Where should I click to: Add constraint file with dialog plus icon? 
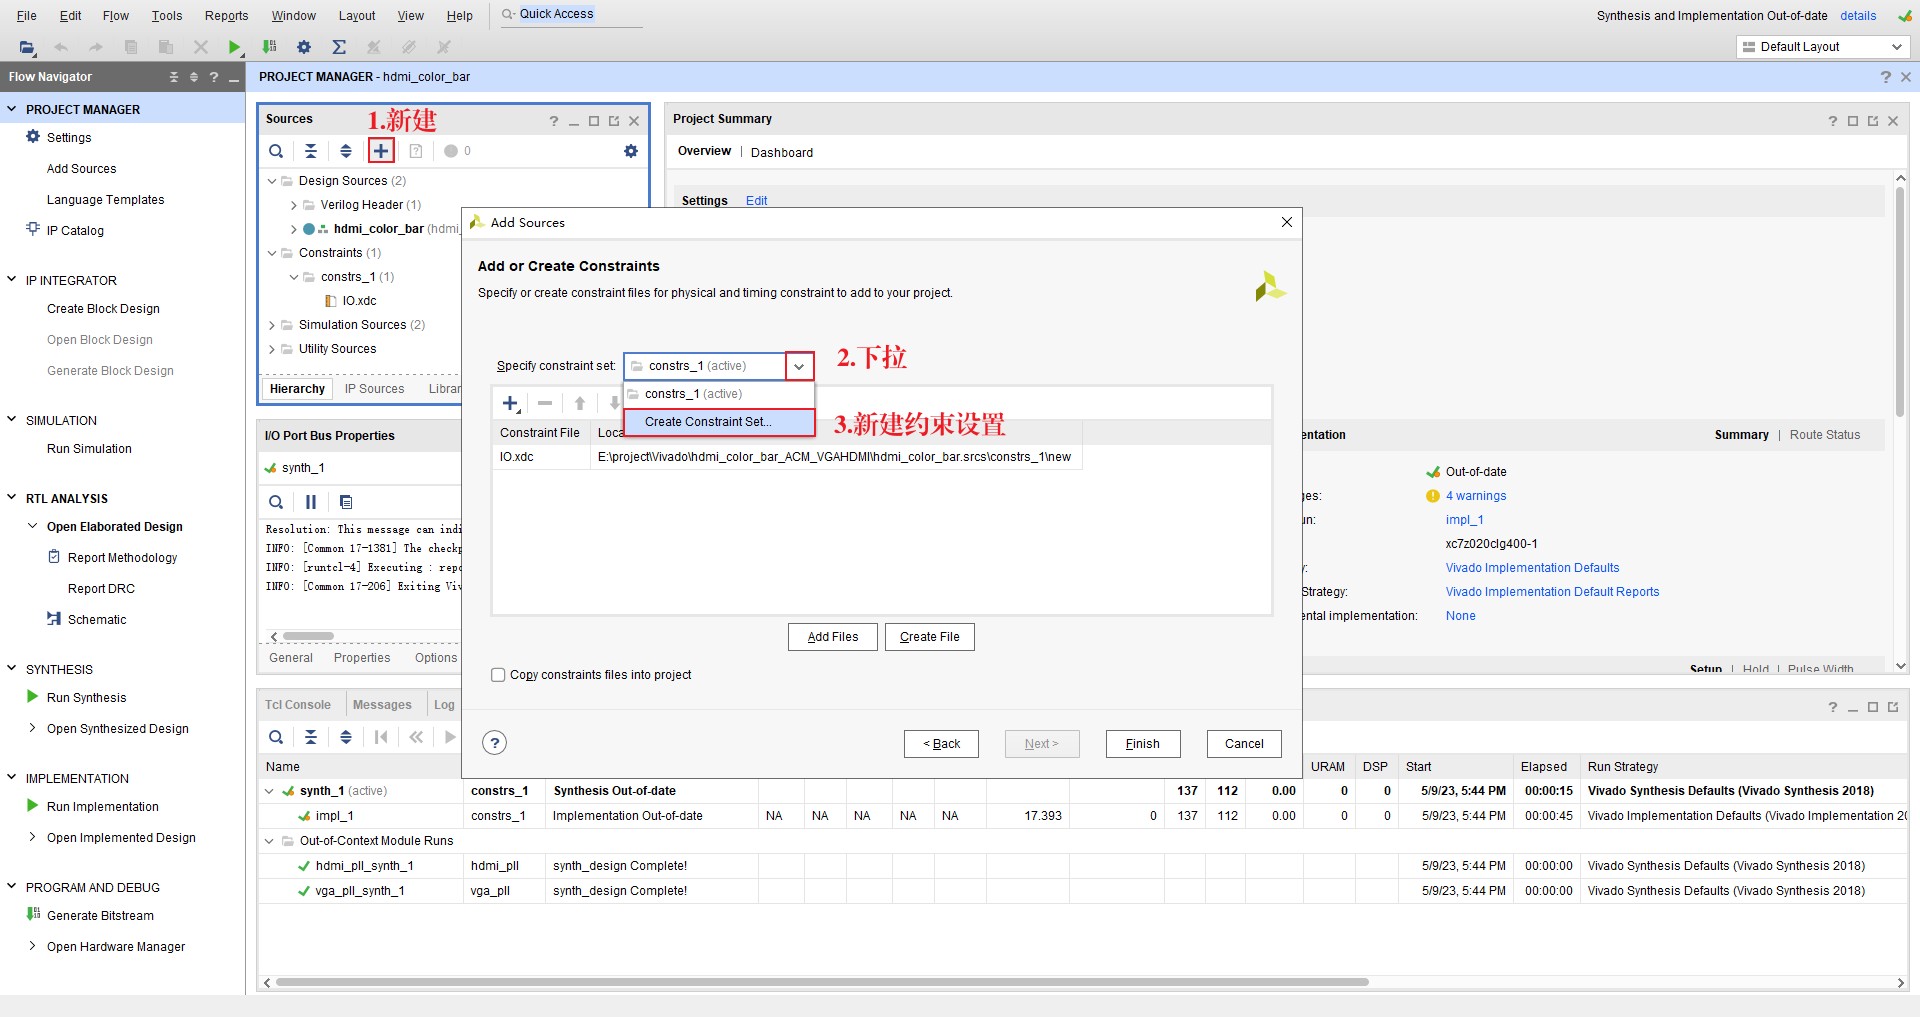[511, 404]
